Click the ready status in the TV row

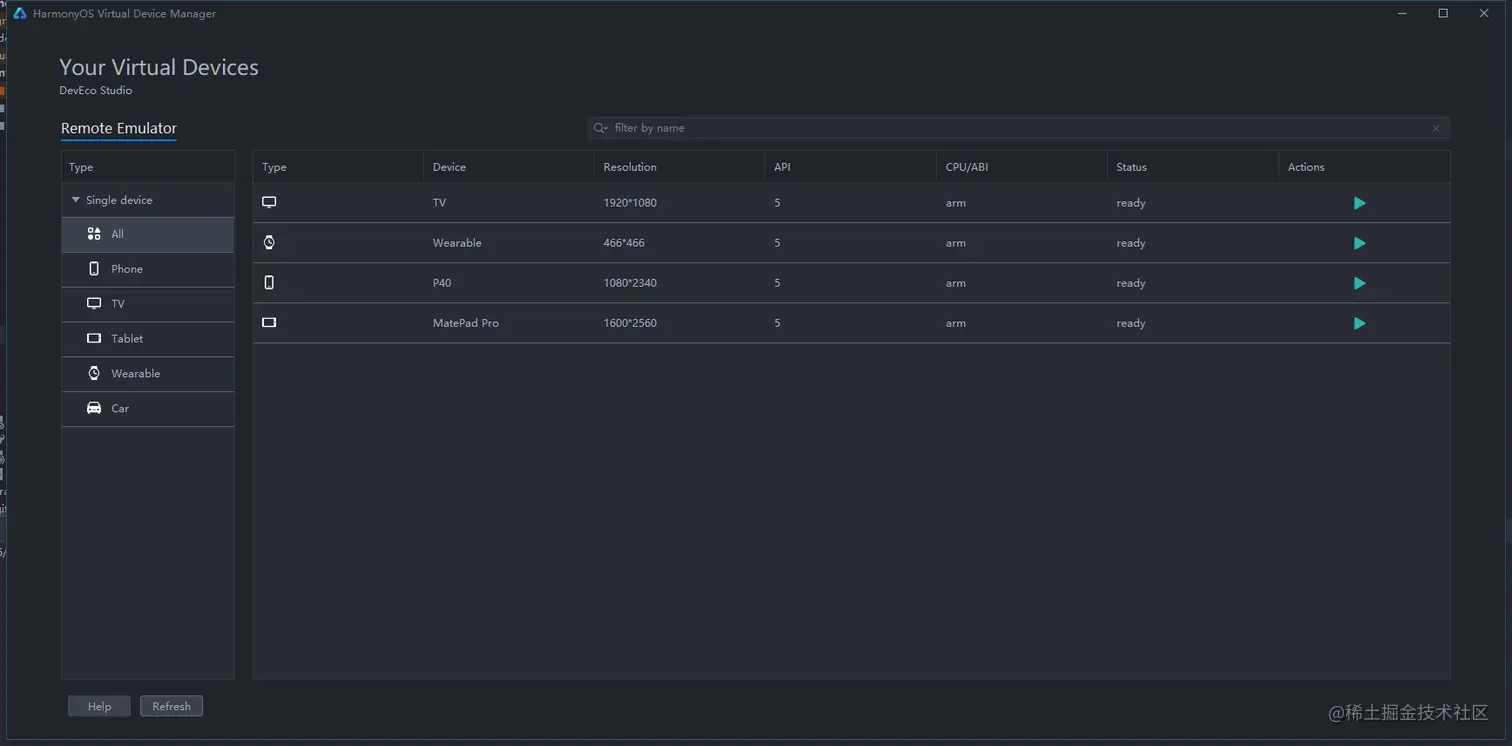click(x=1131, y=203)
